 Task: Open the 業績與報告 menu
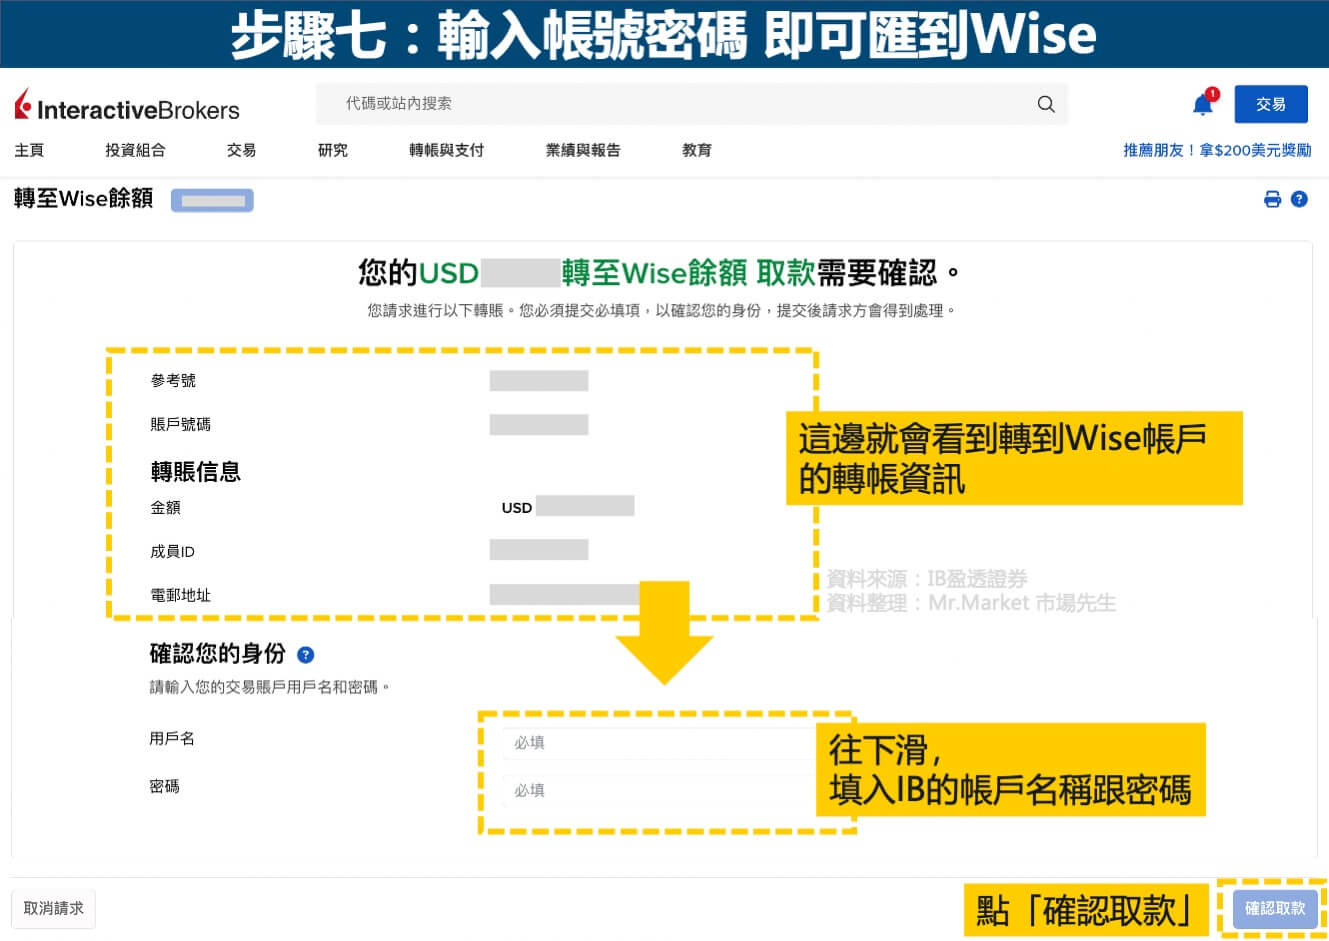click(583, 150)
